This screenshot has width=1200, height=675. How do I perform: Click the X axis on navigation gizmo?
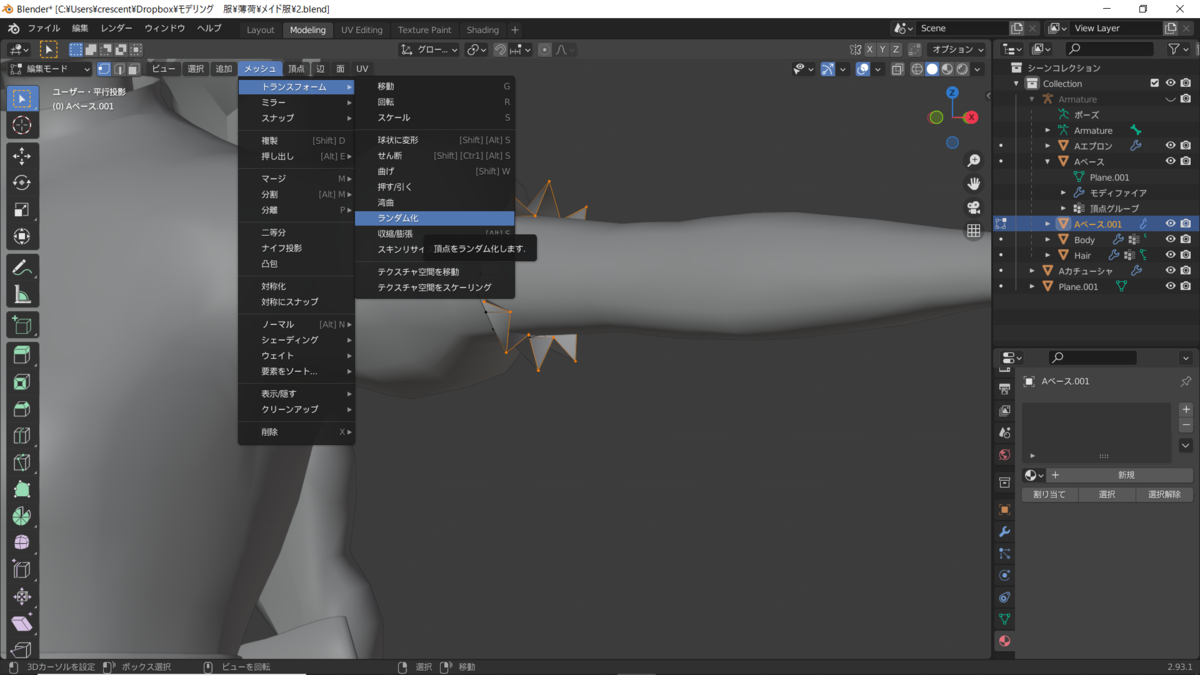(x=971, y=117)
